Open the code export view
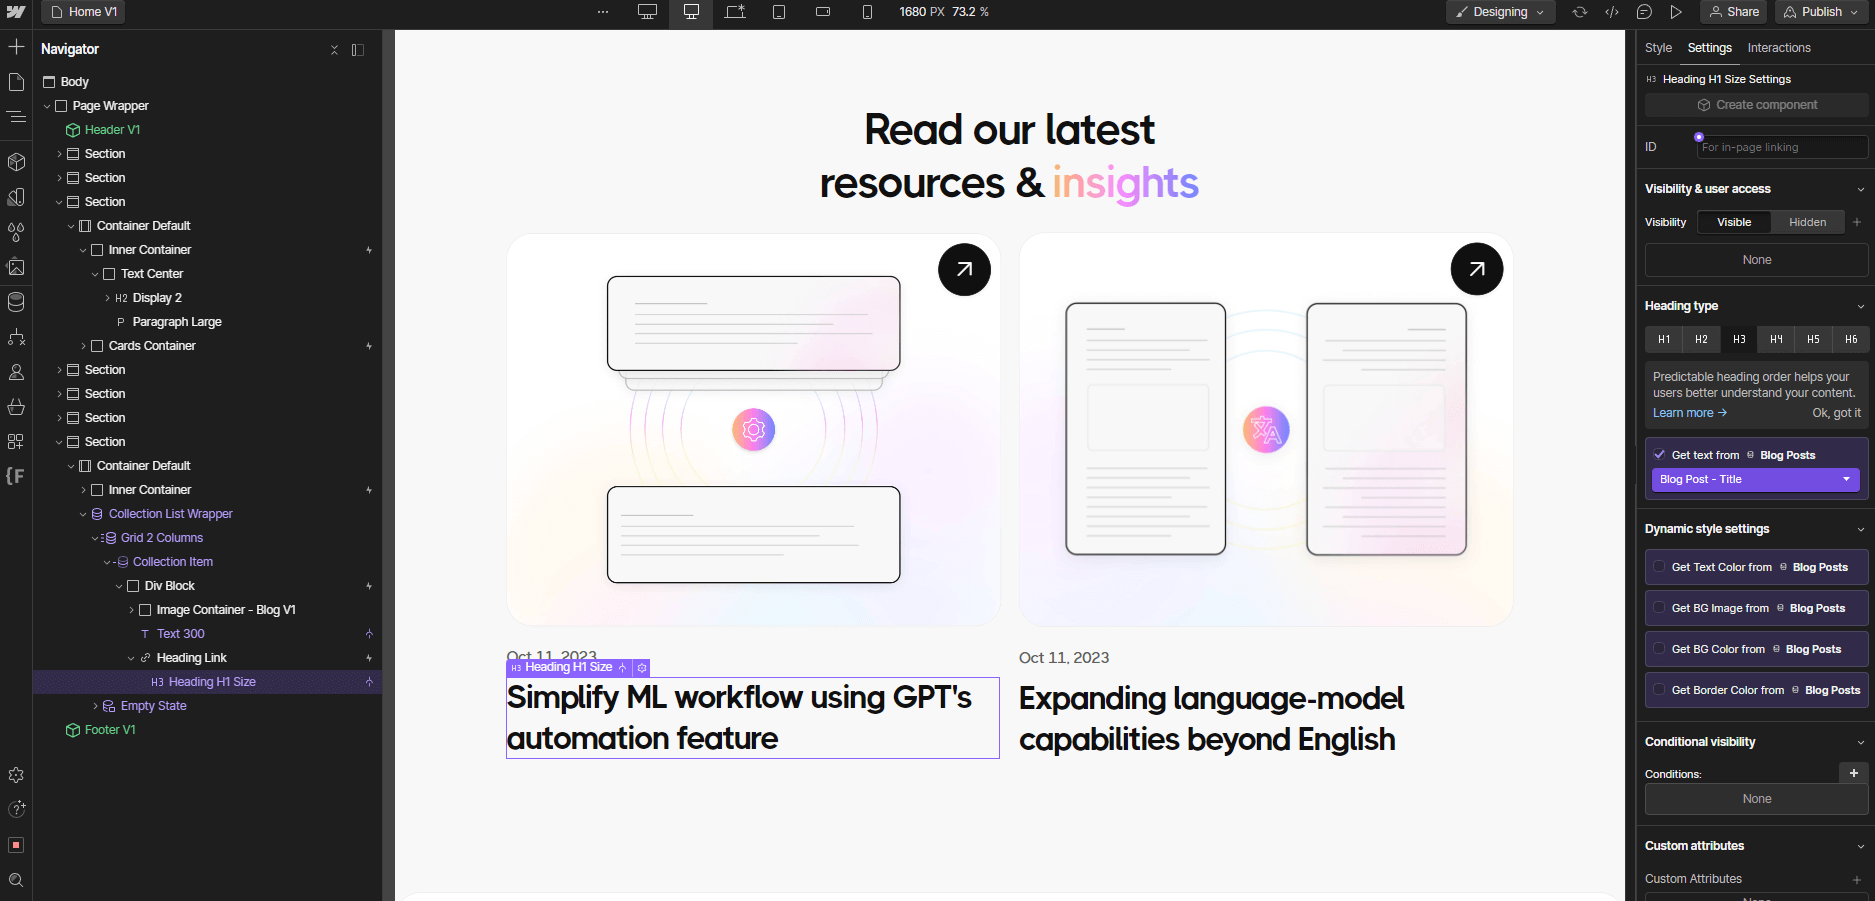Screen dimensions: 1875x901 click(x=1613, y=12)
